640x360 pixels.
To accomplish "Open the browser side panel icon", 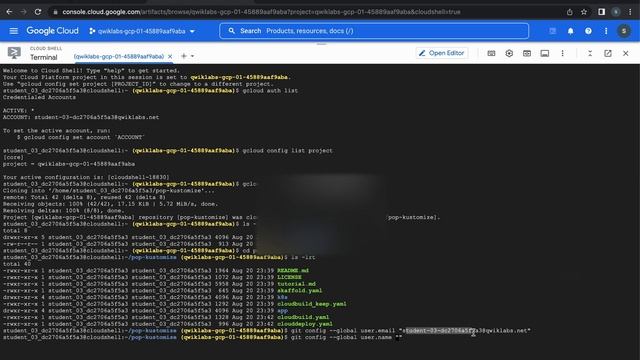I will click(x=601, y=12).
